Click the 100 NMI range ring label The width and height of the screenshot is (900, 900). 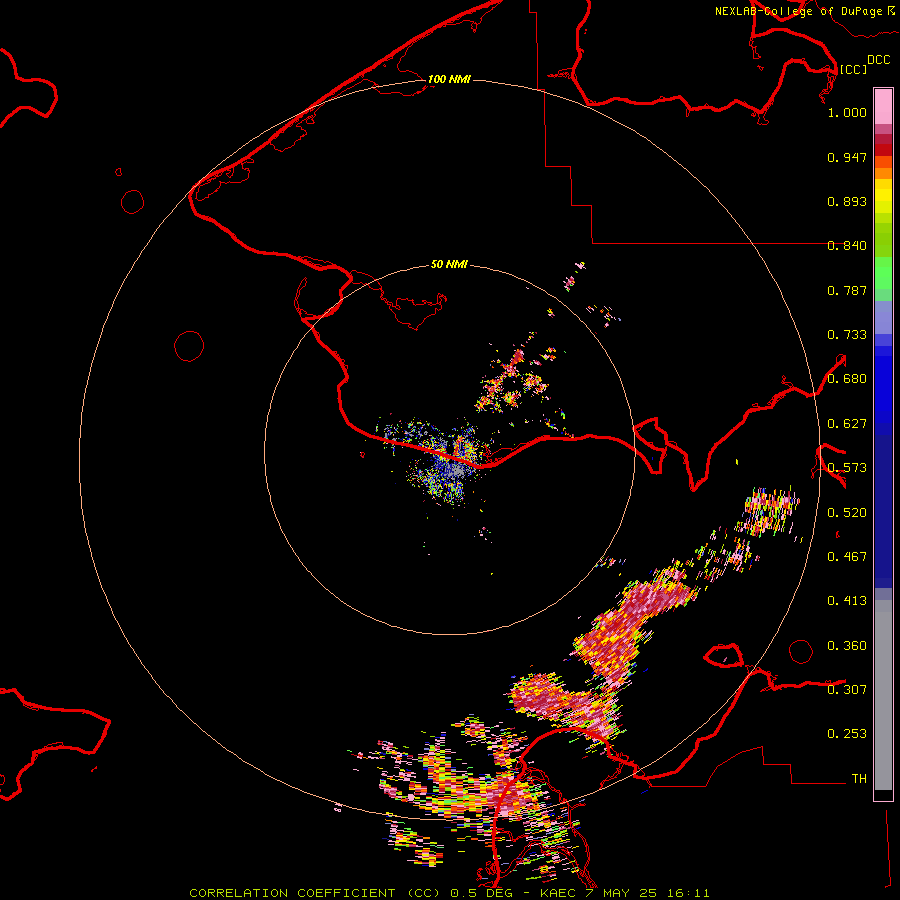(x=449, y=79)
